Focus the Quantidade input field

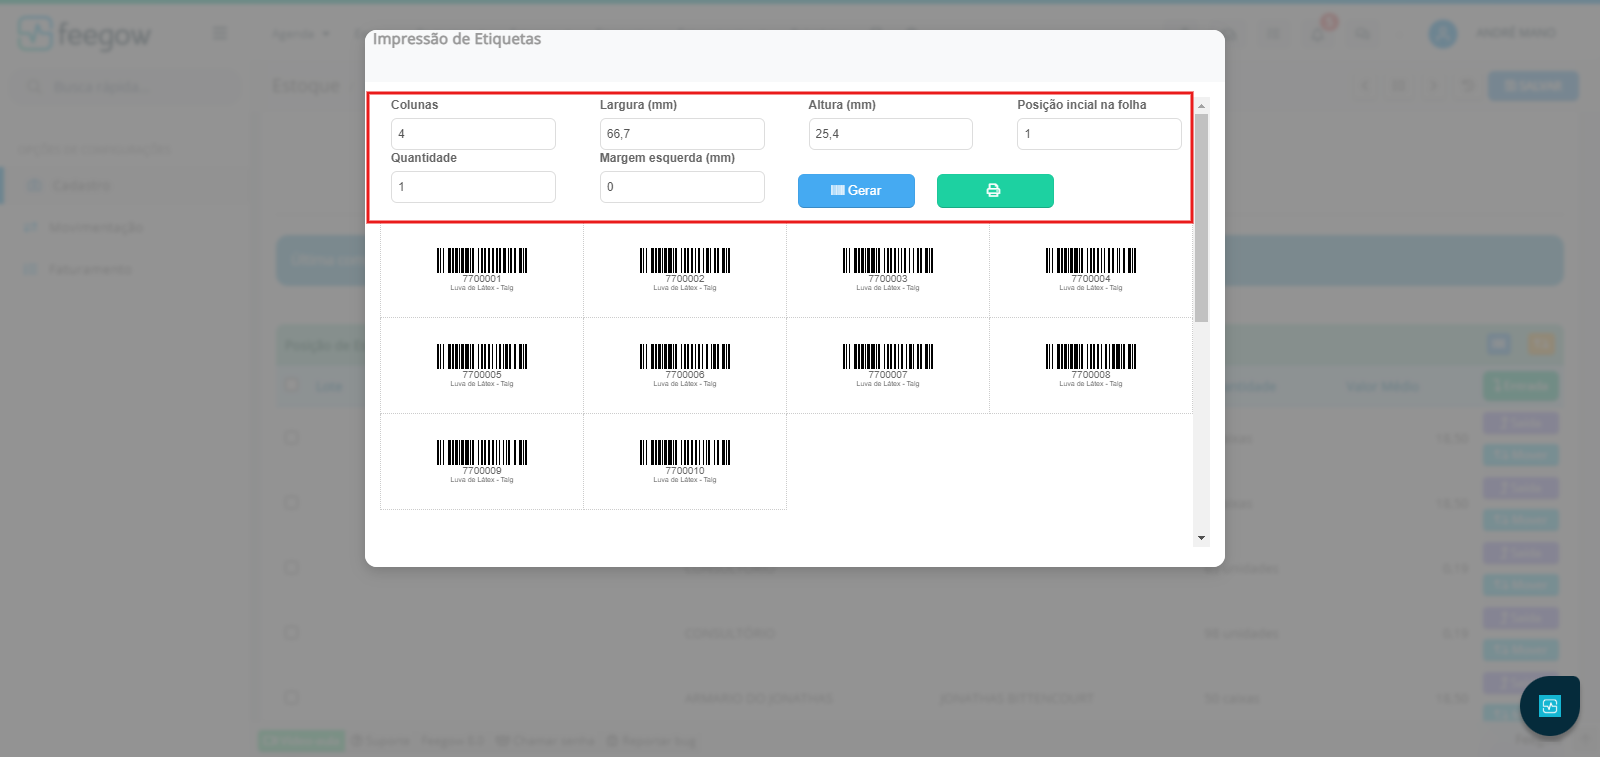pyautogui.click(x=473, y=187)
